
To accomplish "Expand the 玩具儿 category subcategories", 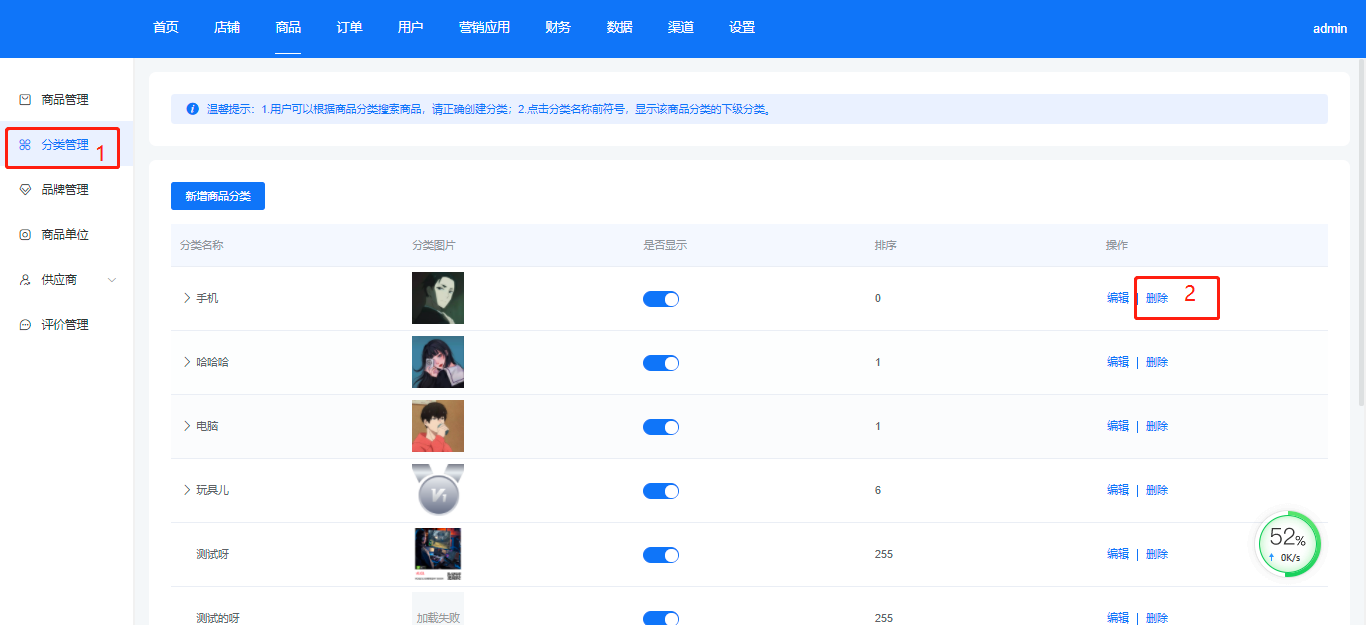I will pos(186,490).
